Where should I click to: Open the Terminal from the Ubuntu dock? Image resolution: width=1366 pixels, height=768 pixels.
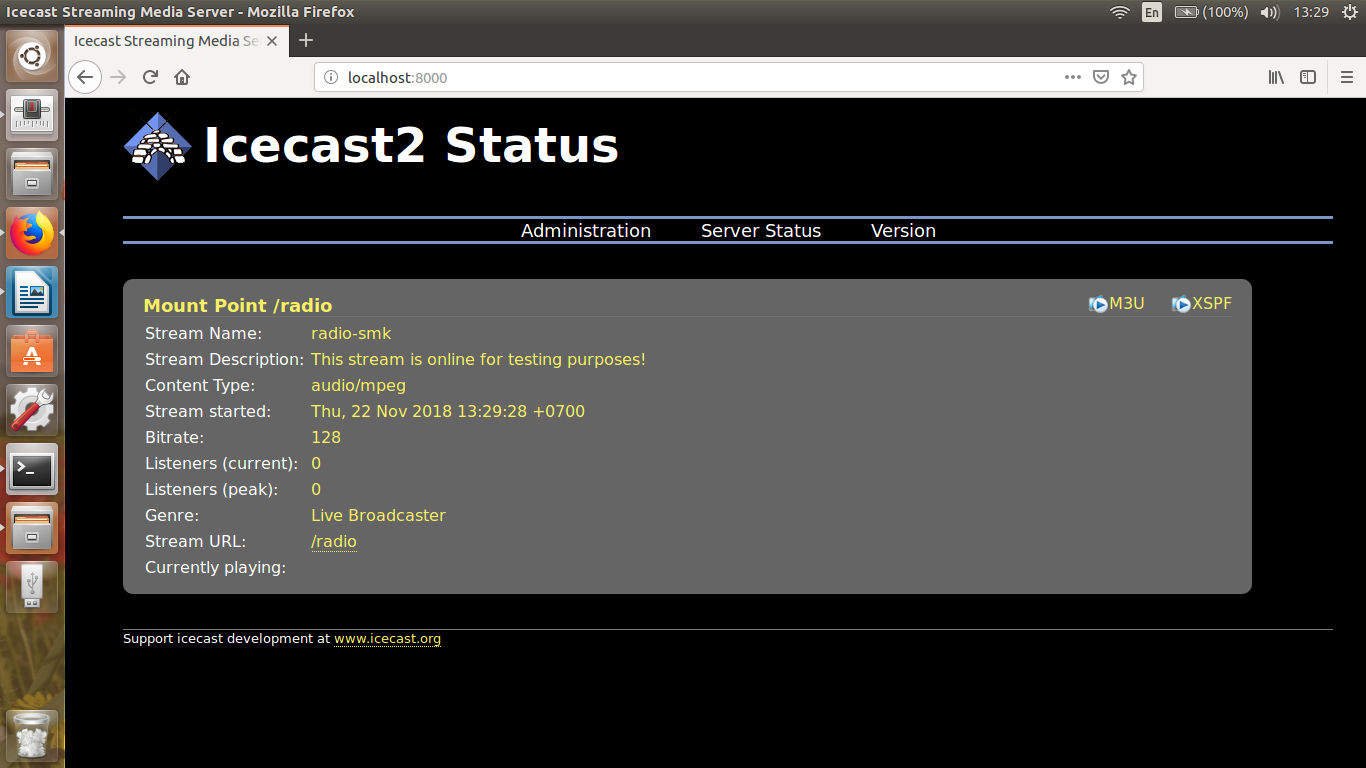tap(32, 470)
